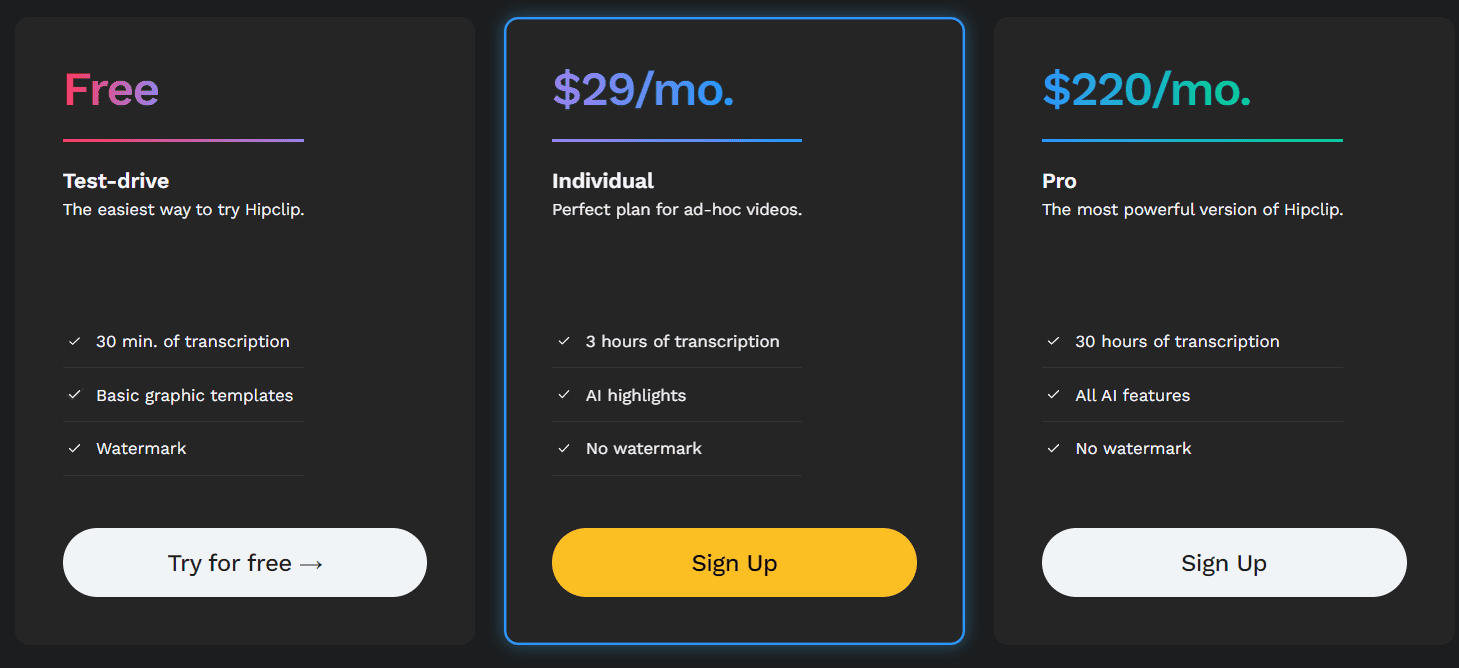
Task: Click the checkmark beside '3 hours of transcription'
Action: pyautogui.click(x=563, y=341)
